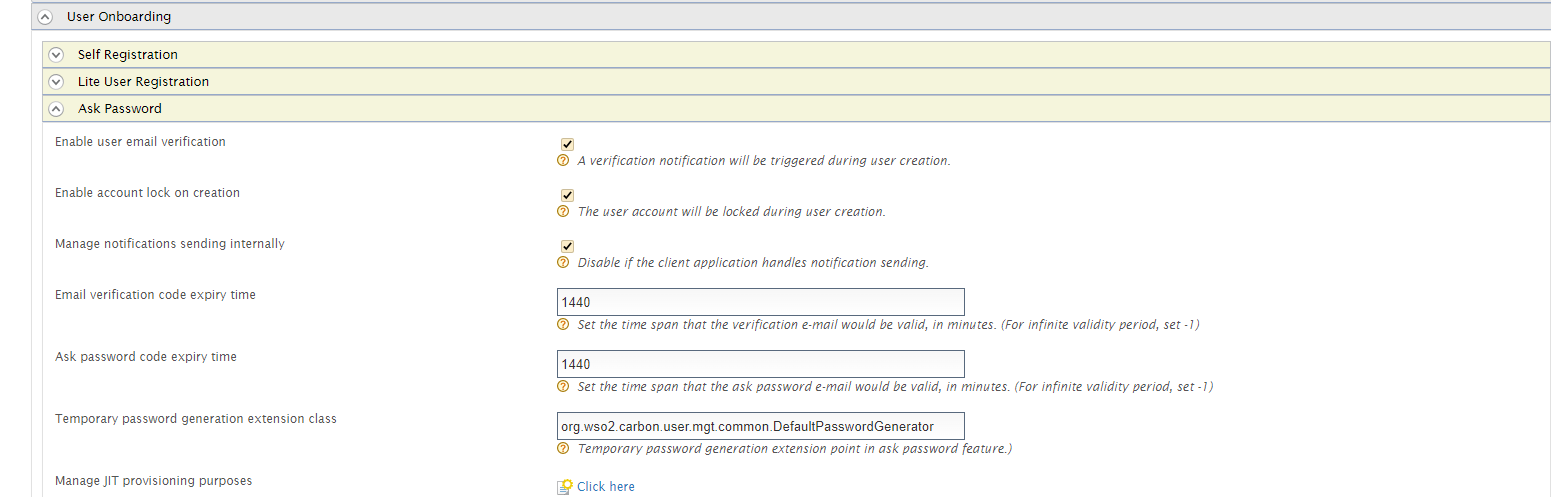Image resolution: width=1551 pixels, height=497 pixels.
Task: Expand the Lite User Registration section arrow
Action: [56, 82]
